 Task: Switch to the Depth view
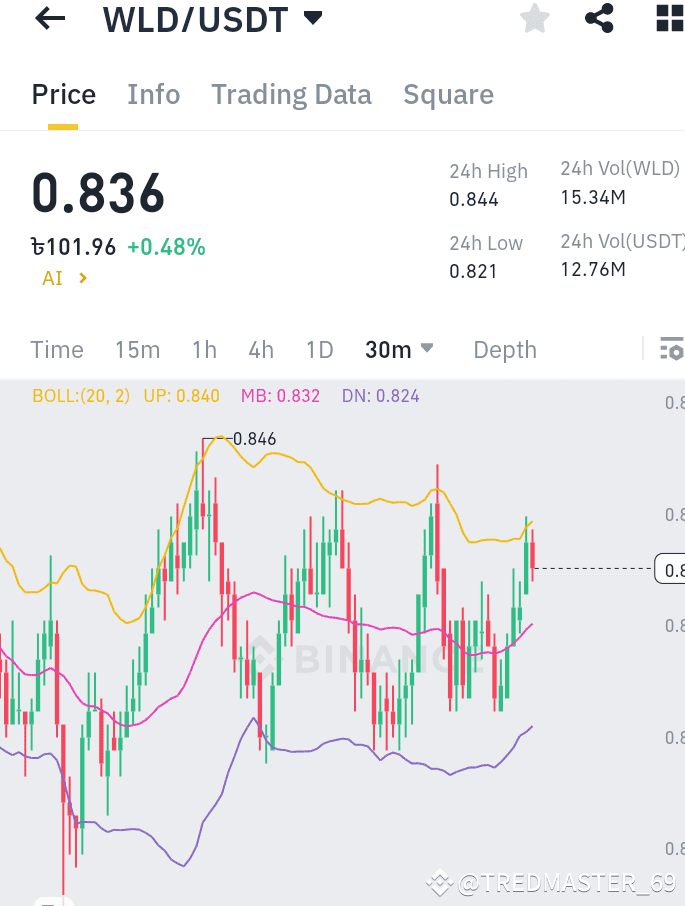(x=504, y=350)
